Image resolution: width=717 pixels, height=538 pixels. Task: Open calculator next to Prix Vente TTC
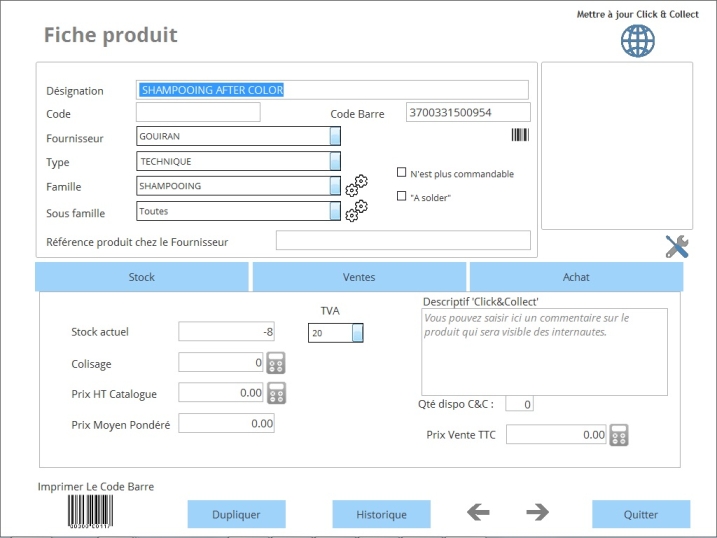coord(619,435)
